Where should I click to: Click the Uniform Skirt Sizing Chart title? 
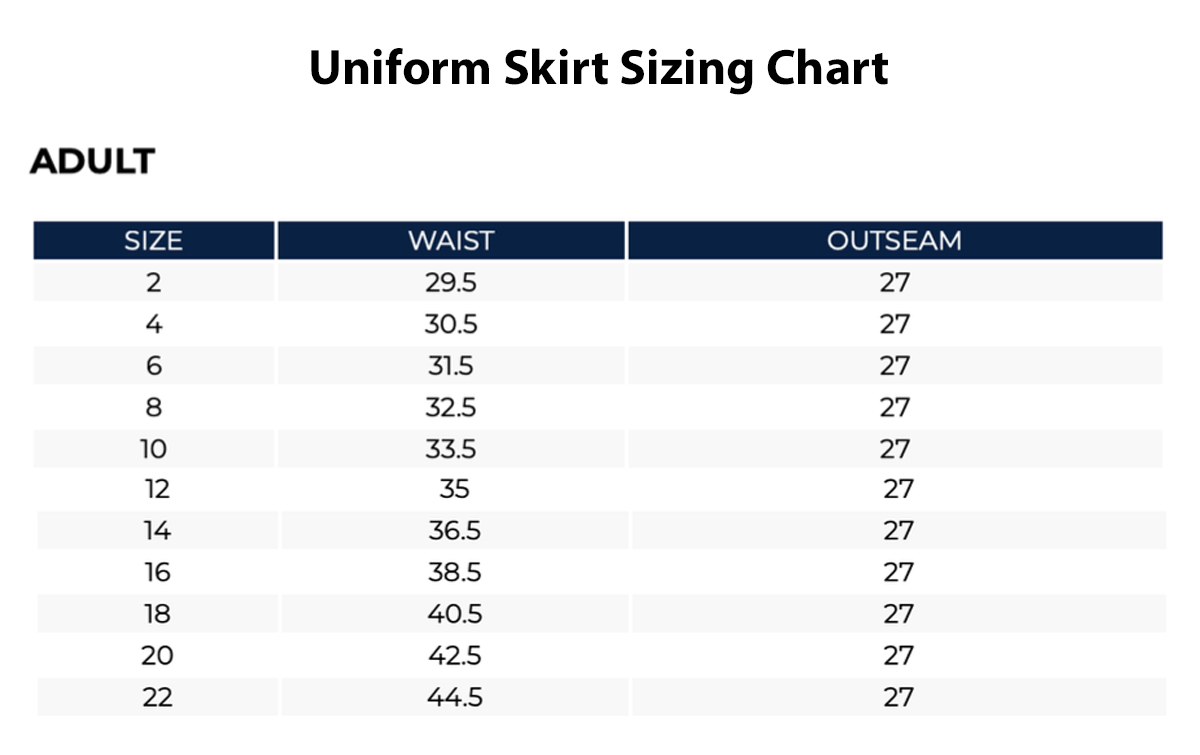(598, 70)
